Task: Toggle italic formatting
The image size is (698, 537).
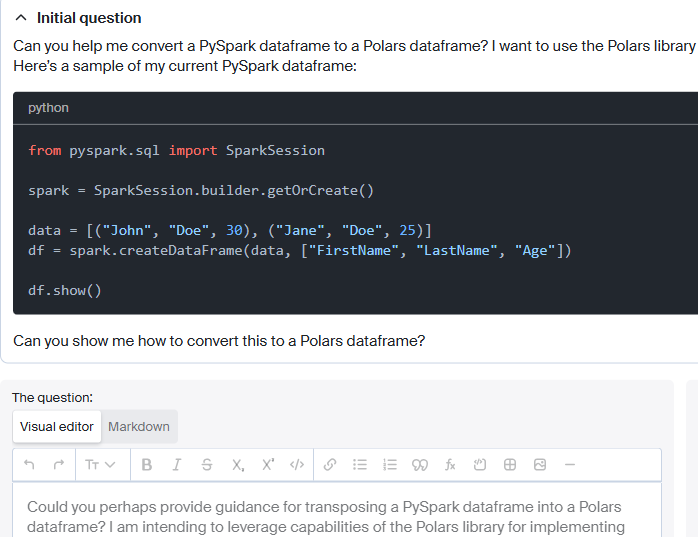Action: click(177, 465)
